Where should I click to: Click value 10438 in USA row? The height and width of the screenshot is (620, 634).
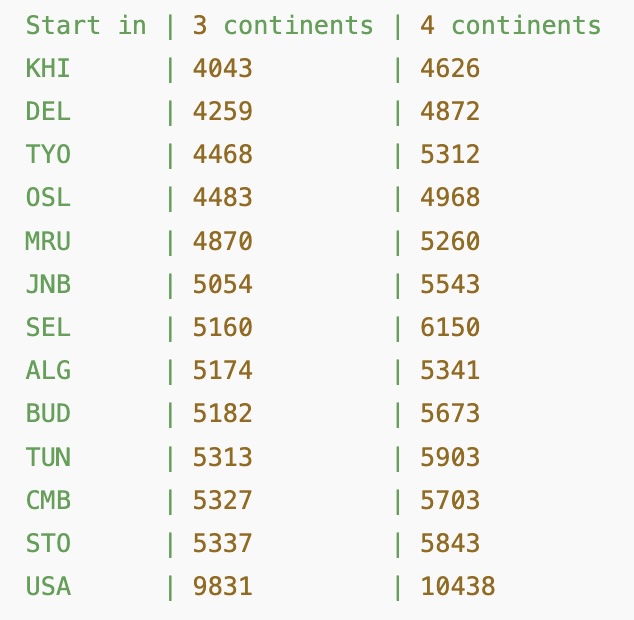(x=458, y=585)
